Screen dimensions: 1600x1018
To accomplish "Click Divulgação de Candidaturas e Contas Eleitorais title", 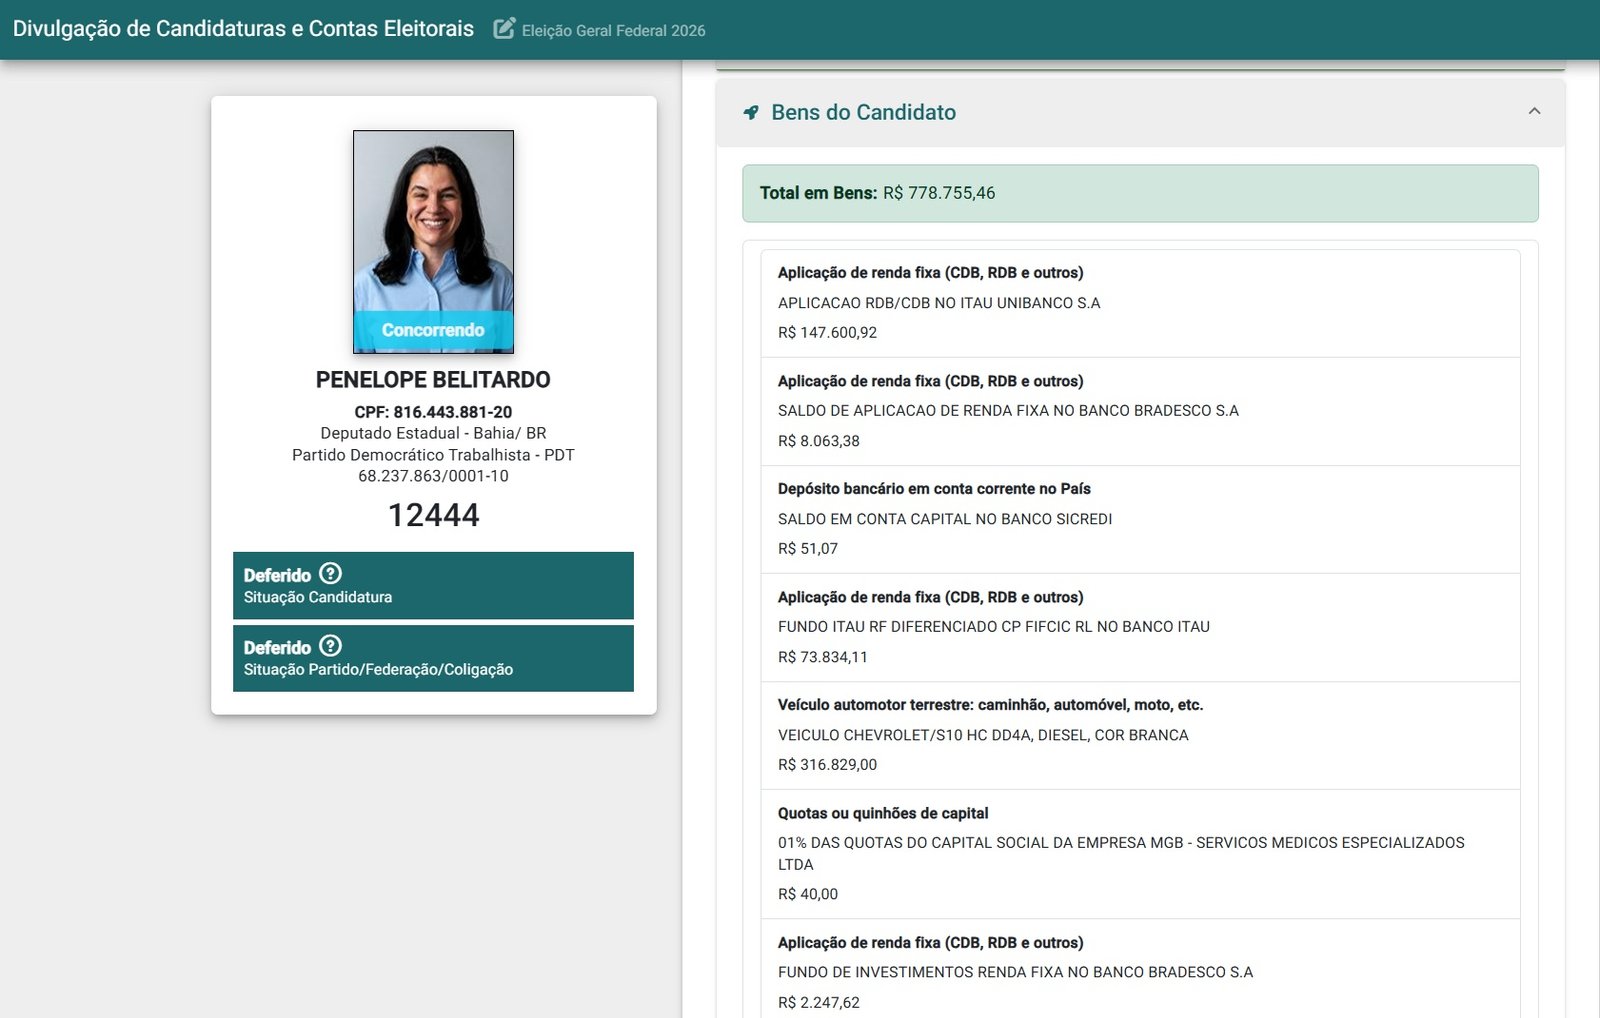I will coord(243,28).
